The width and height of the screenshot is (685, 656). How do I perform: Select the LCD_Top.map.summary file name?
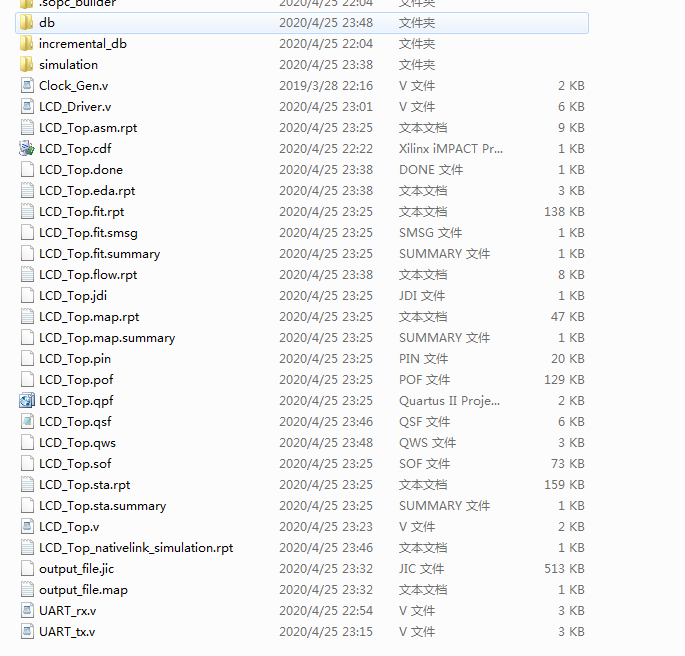click(107, 337)
